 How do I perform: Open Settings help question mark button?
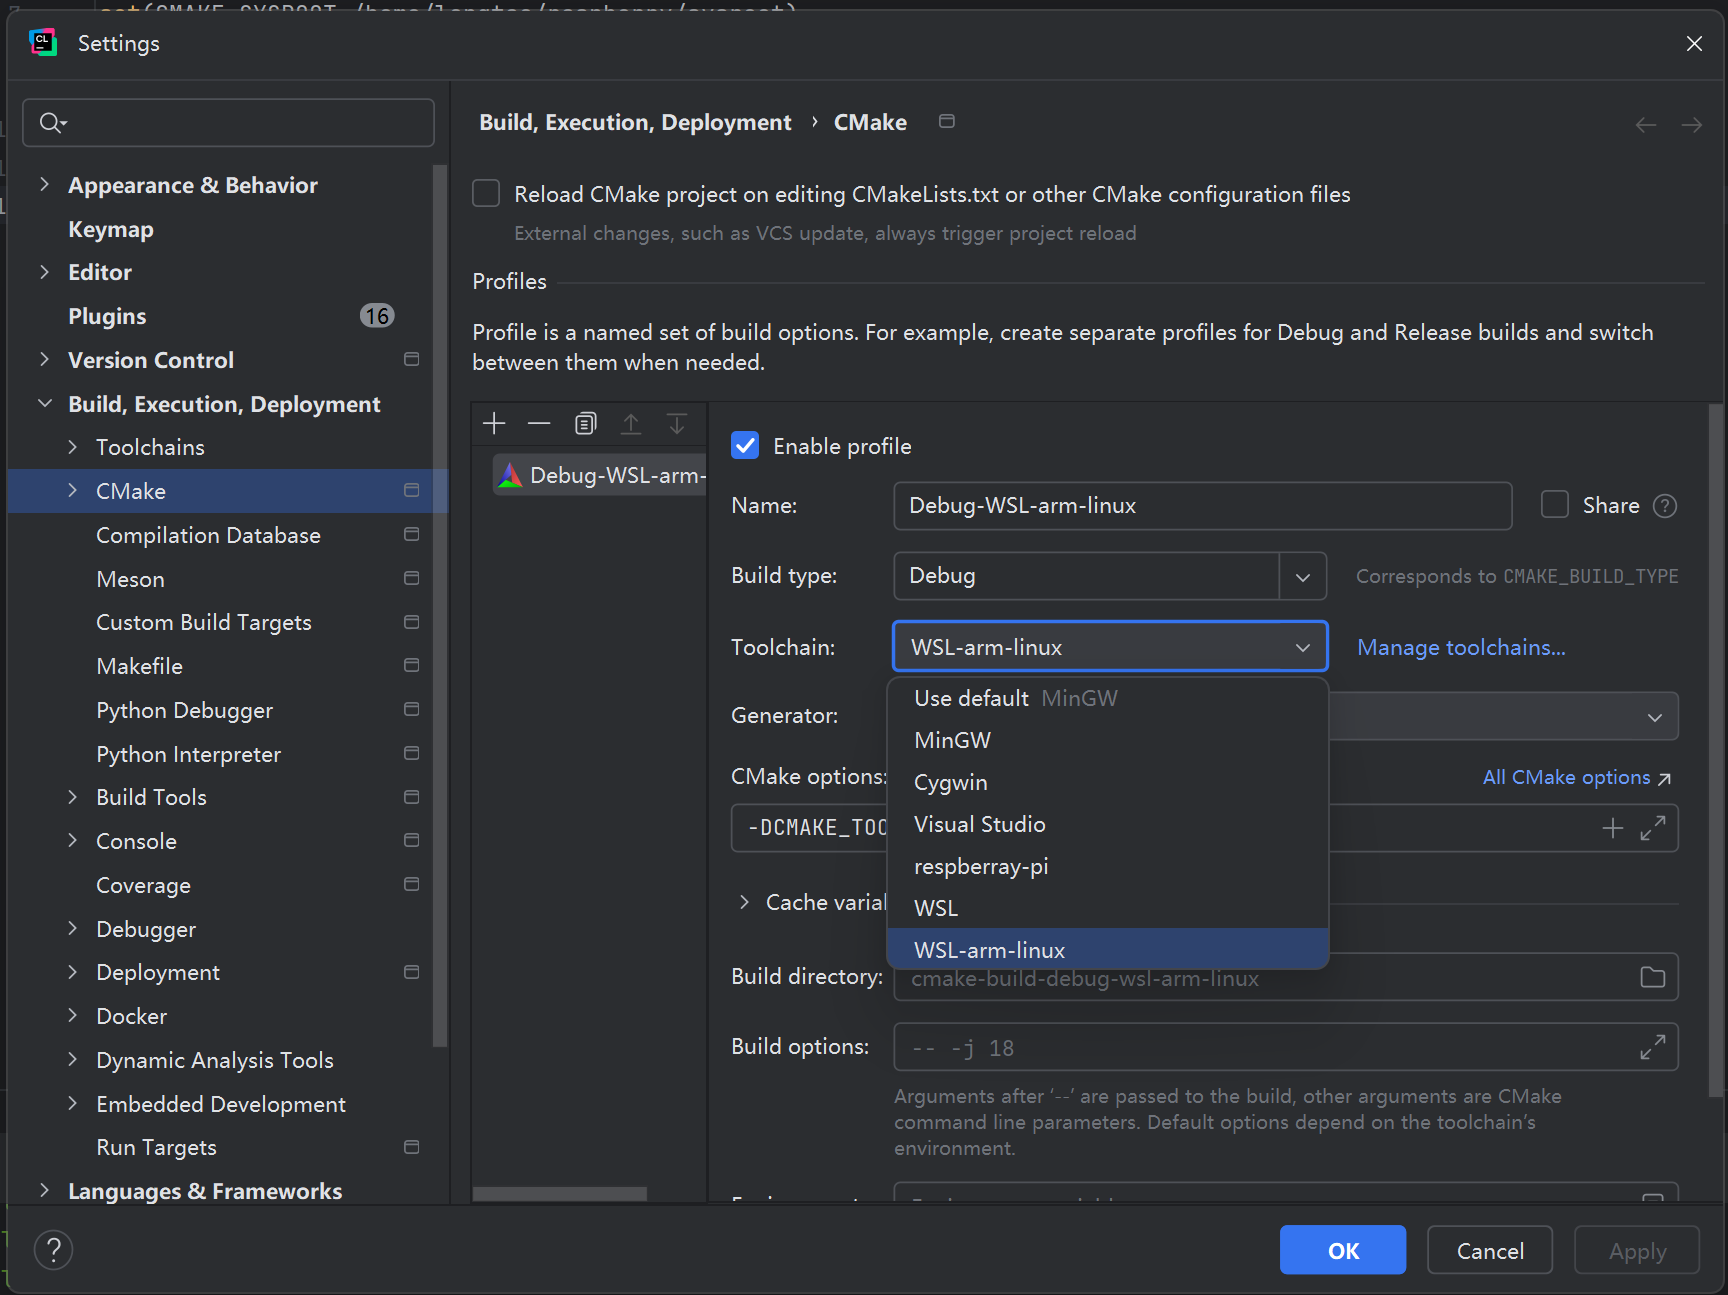coord(54,1250)
